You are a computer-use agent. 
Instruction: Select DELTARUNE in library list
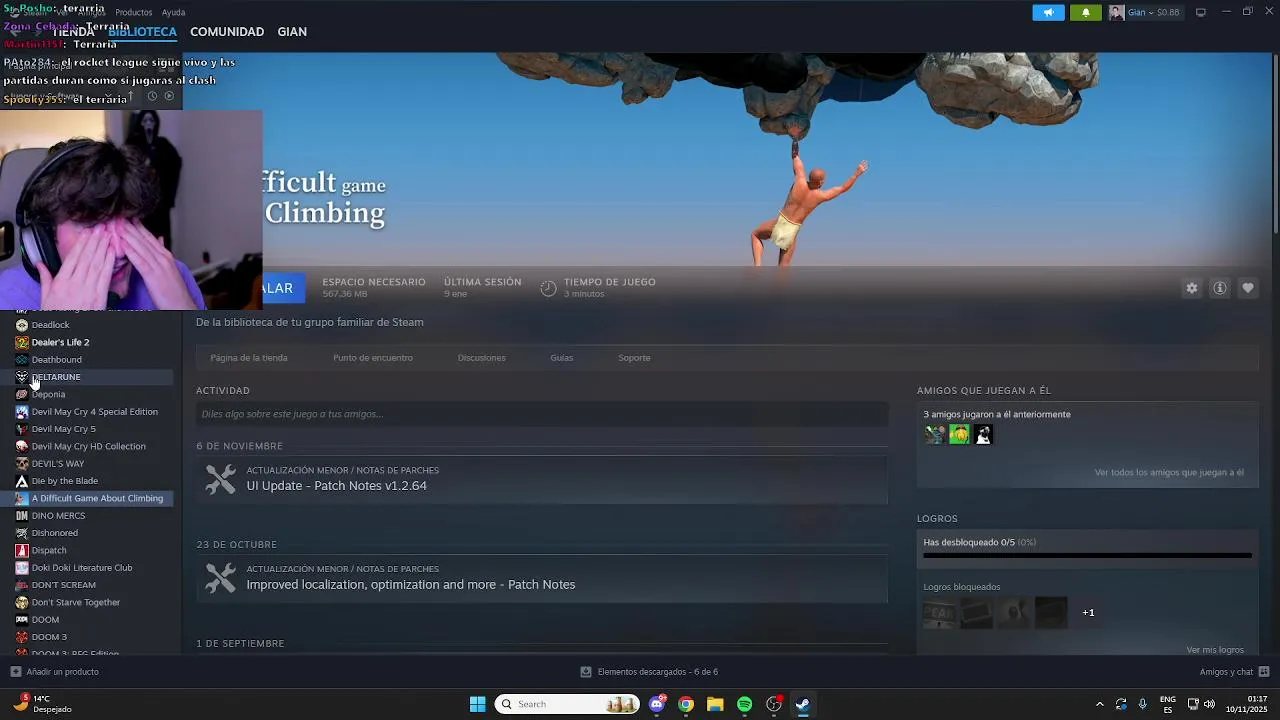(x=56, y=377)
